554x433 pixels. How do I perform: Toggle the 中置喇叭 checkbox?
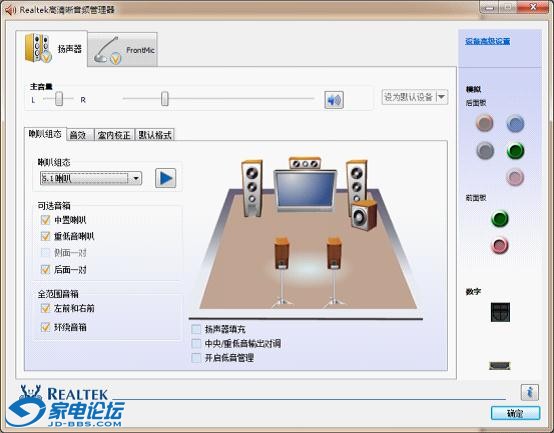(46, 220)
